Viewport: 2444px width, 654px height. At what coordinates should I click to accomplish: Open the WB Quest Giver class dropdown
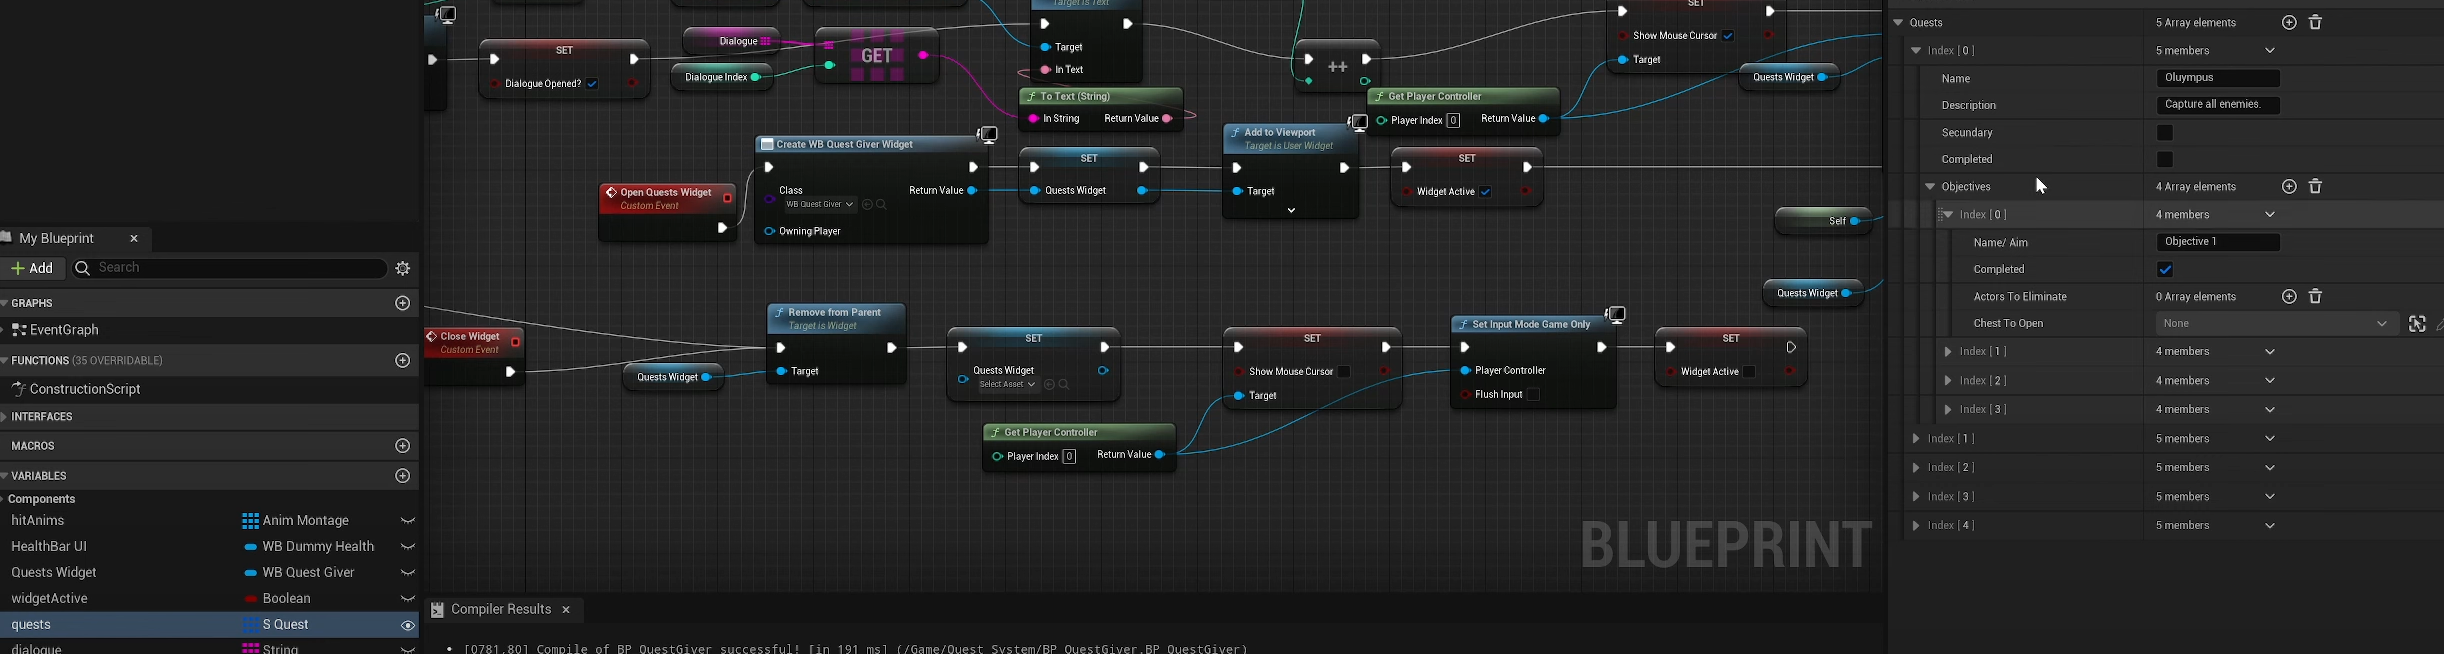coord(819,205)
